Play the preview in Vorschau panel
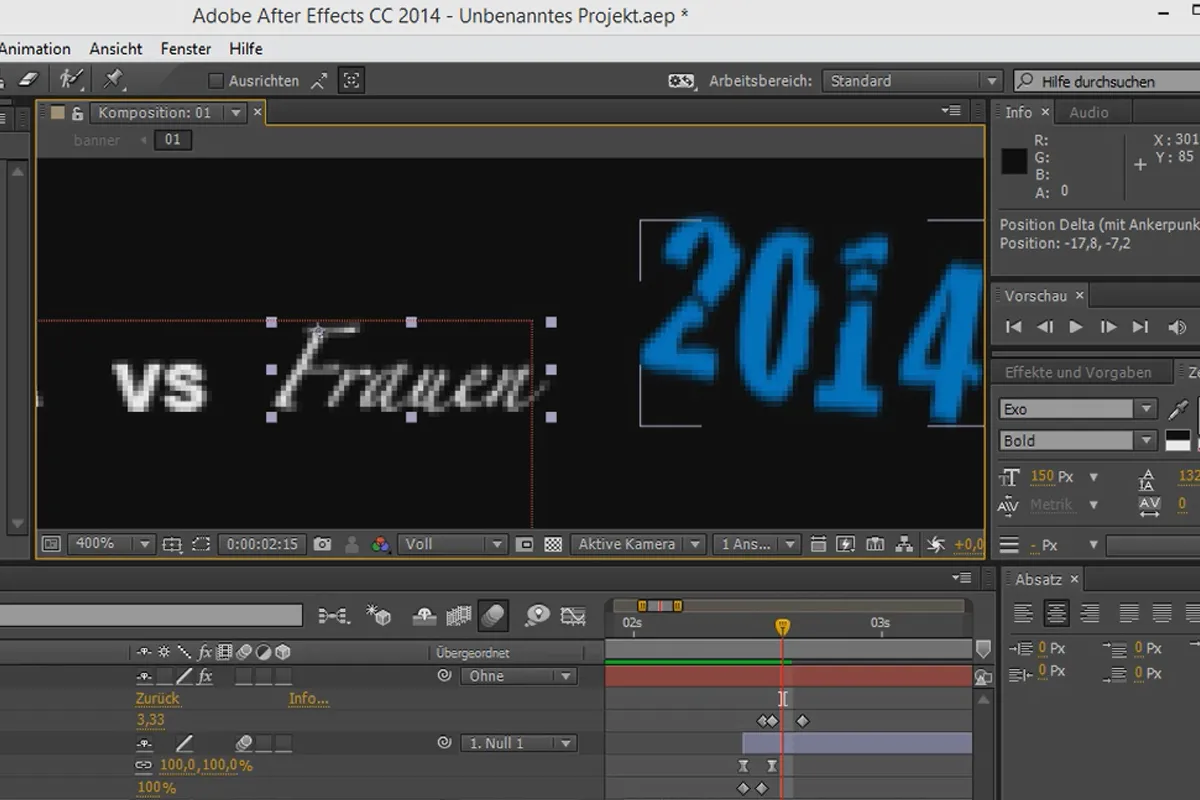Screen dimensions: 1200x800 coord(1076,327)
